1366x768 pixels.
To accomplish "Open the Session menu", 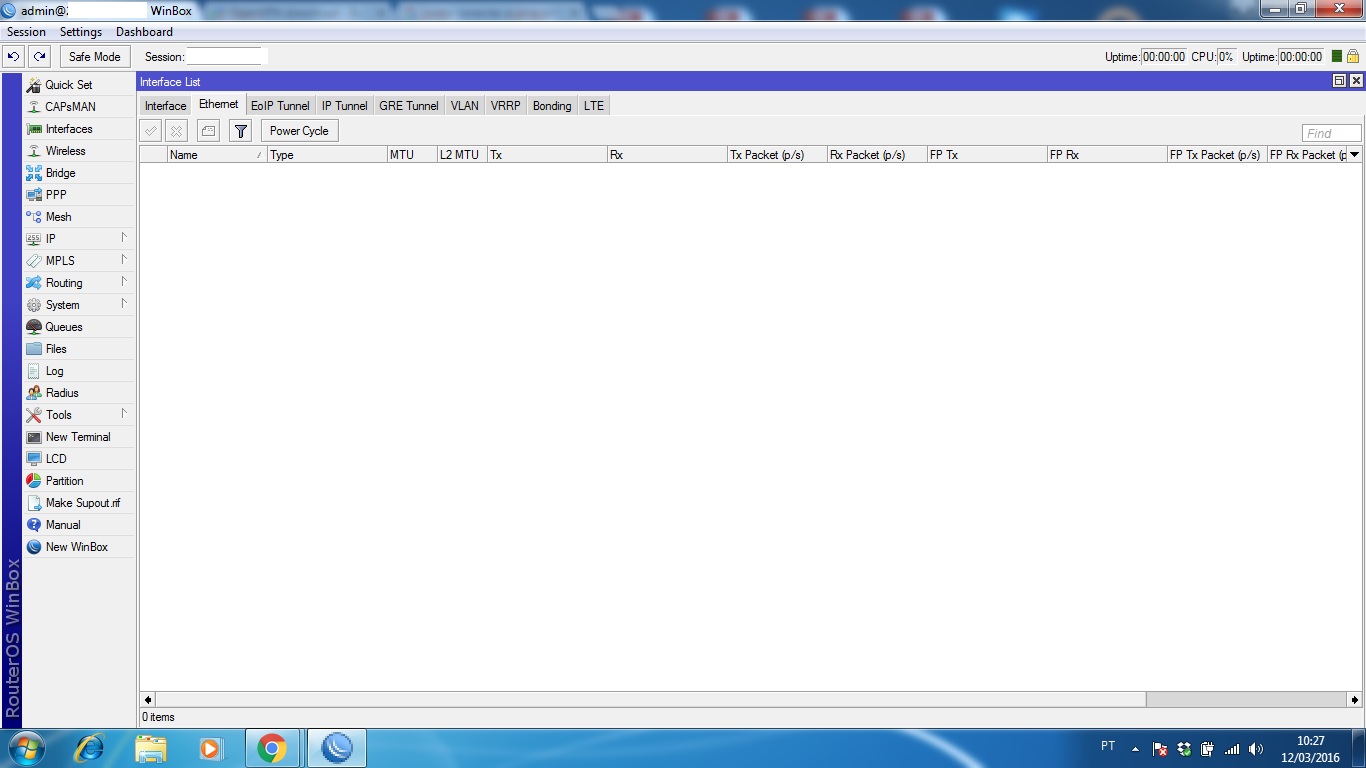I will (26, 32).
